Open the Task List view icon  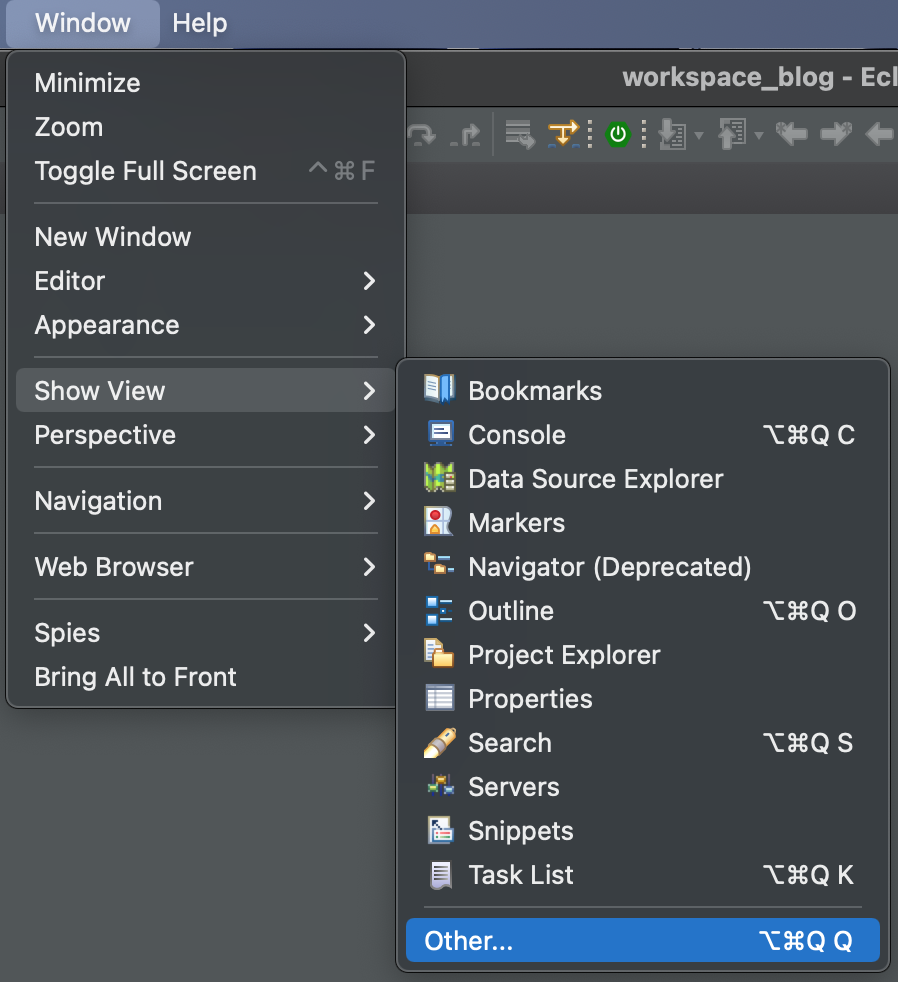coord(440,875)
